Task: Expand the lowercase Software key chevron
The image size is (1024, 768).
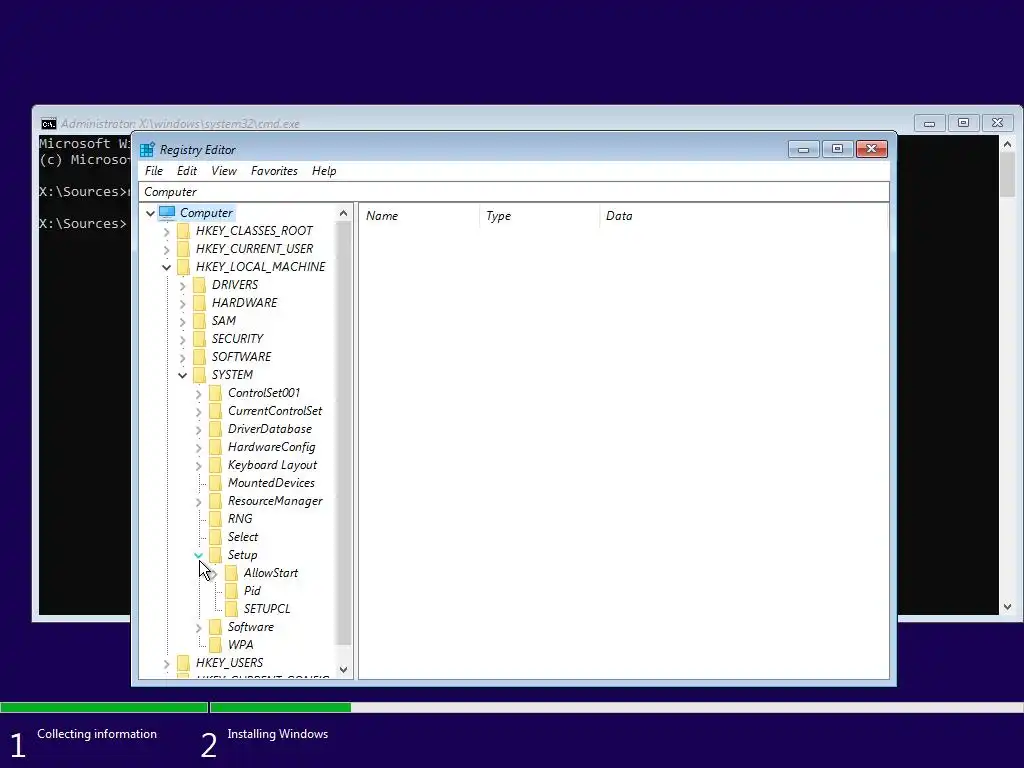Action: click(x=199, y=628)
